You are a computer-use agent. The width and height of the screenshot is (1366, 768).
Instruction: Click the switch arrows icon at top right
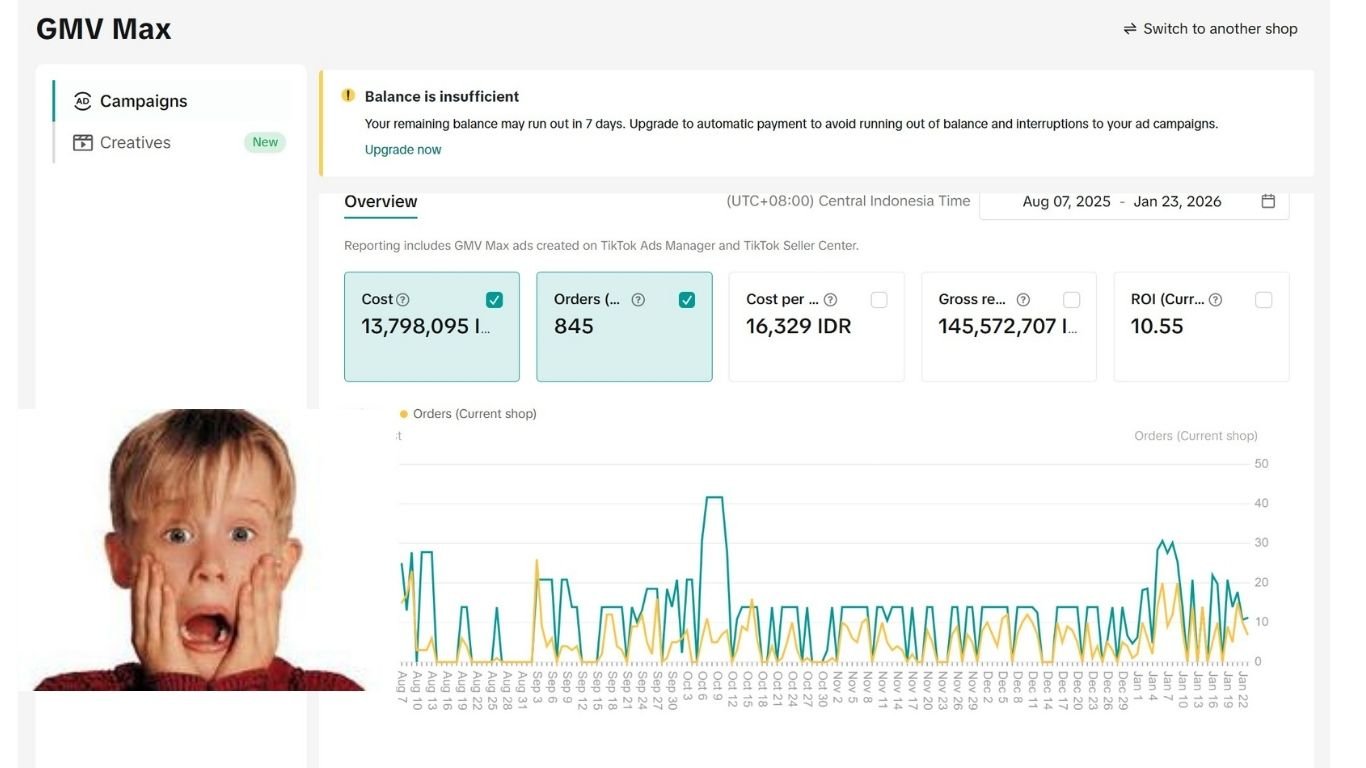(1130, 29)
